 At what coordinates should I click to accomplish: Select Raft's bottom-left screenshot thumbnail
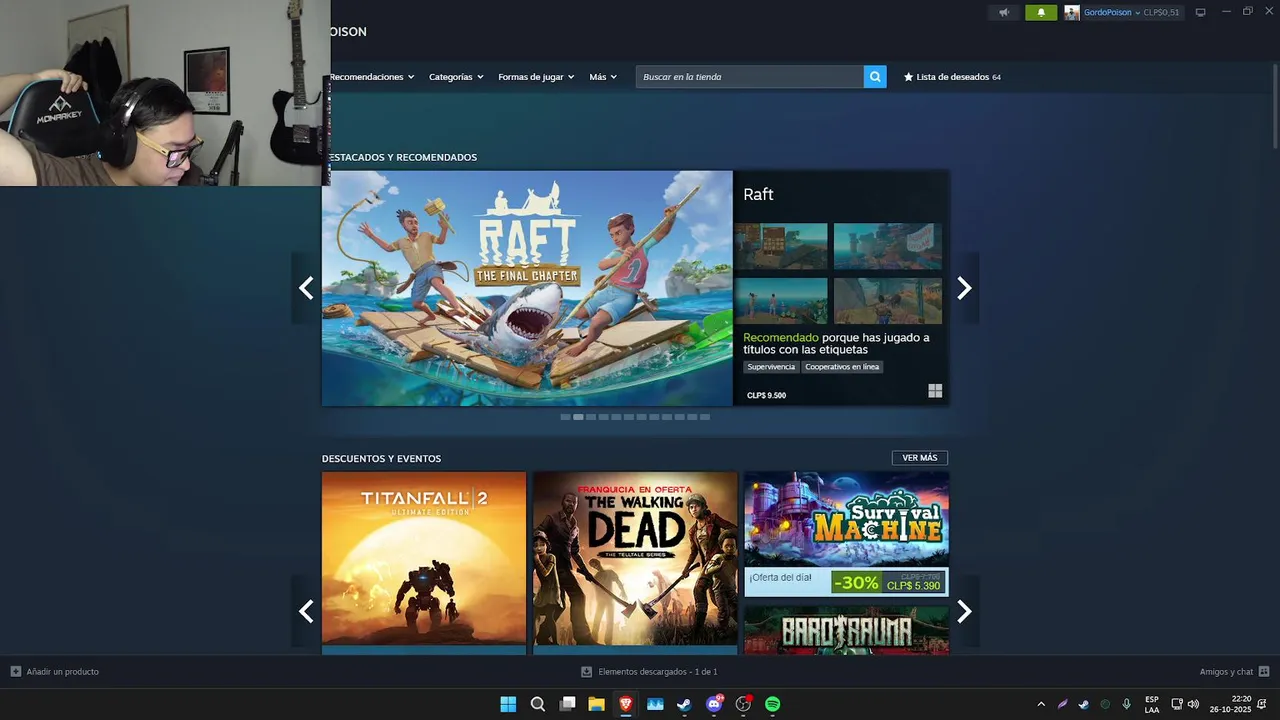tap(781, 301)
